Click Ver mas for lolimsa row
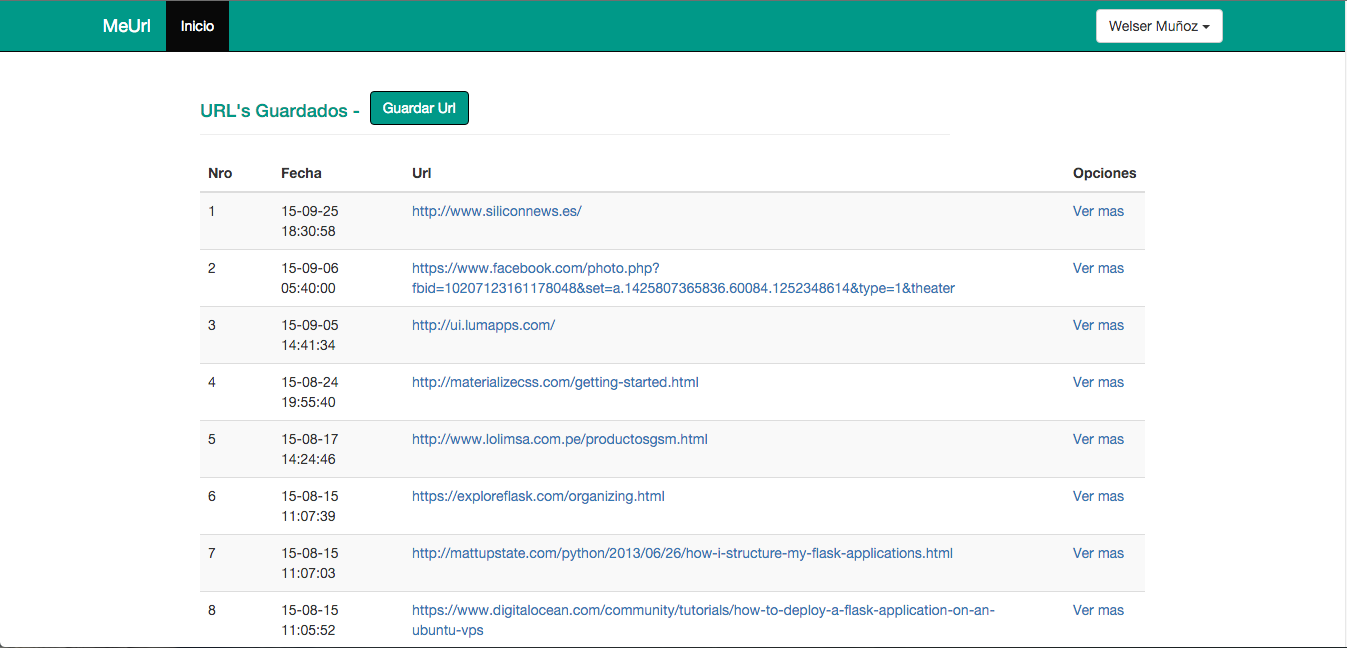 pyautogui.click(x=1098, y=439)
